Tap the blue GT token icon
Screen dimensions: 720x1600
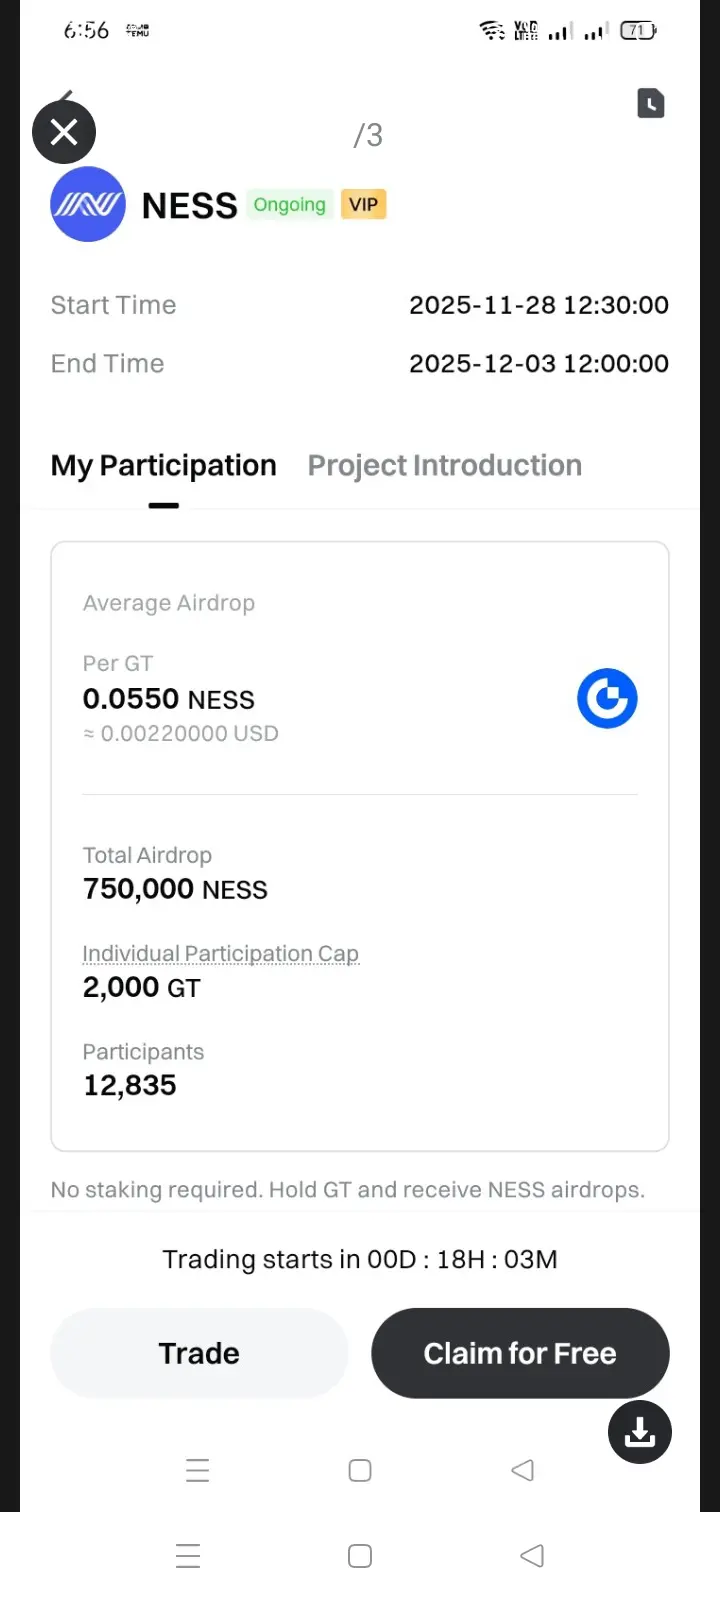607,698
